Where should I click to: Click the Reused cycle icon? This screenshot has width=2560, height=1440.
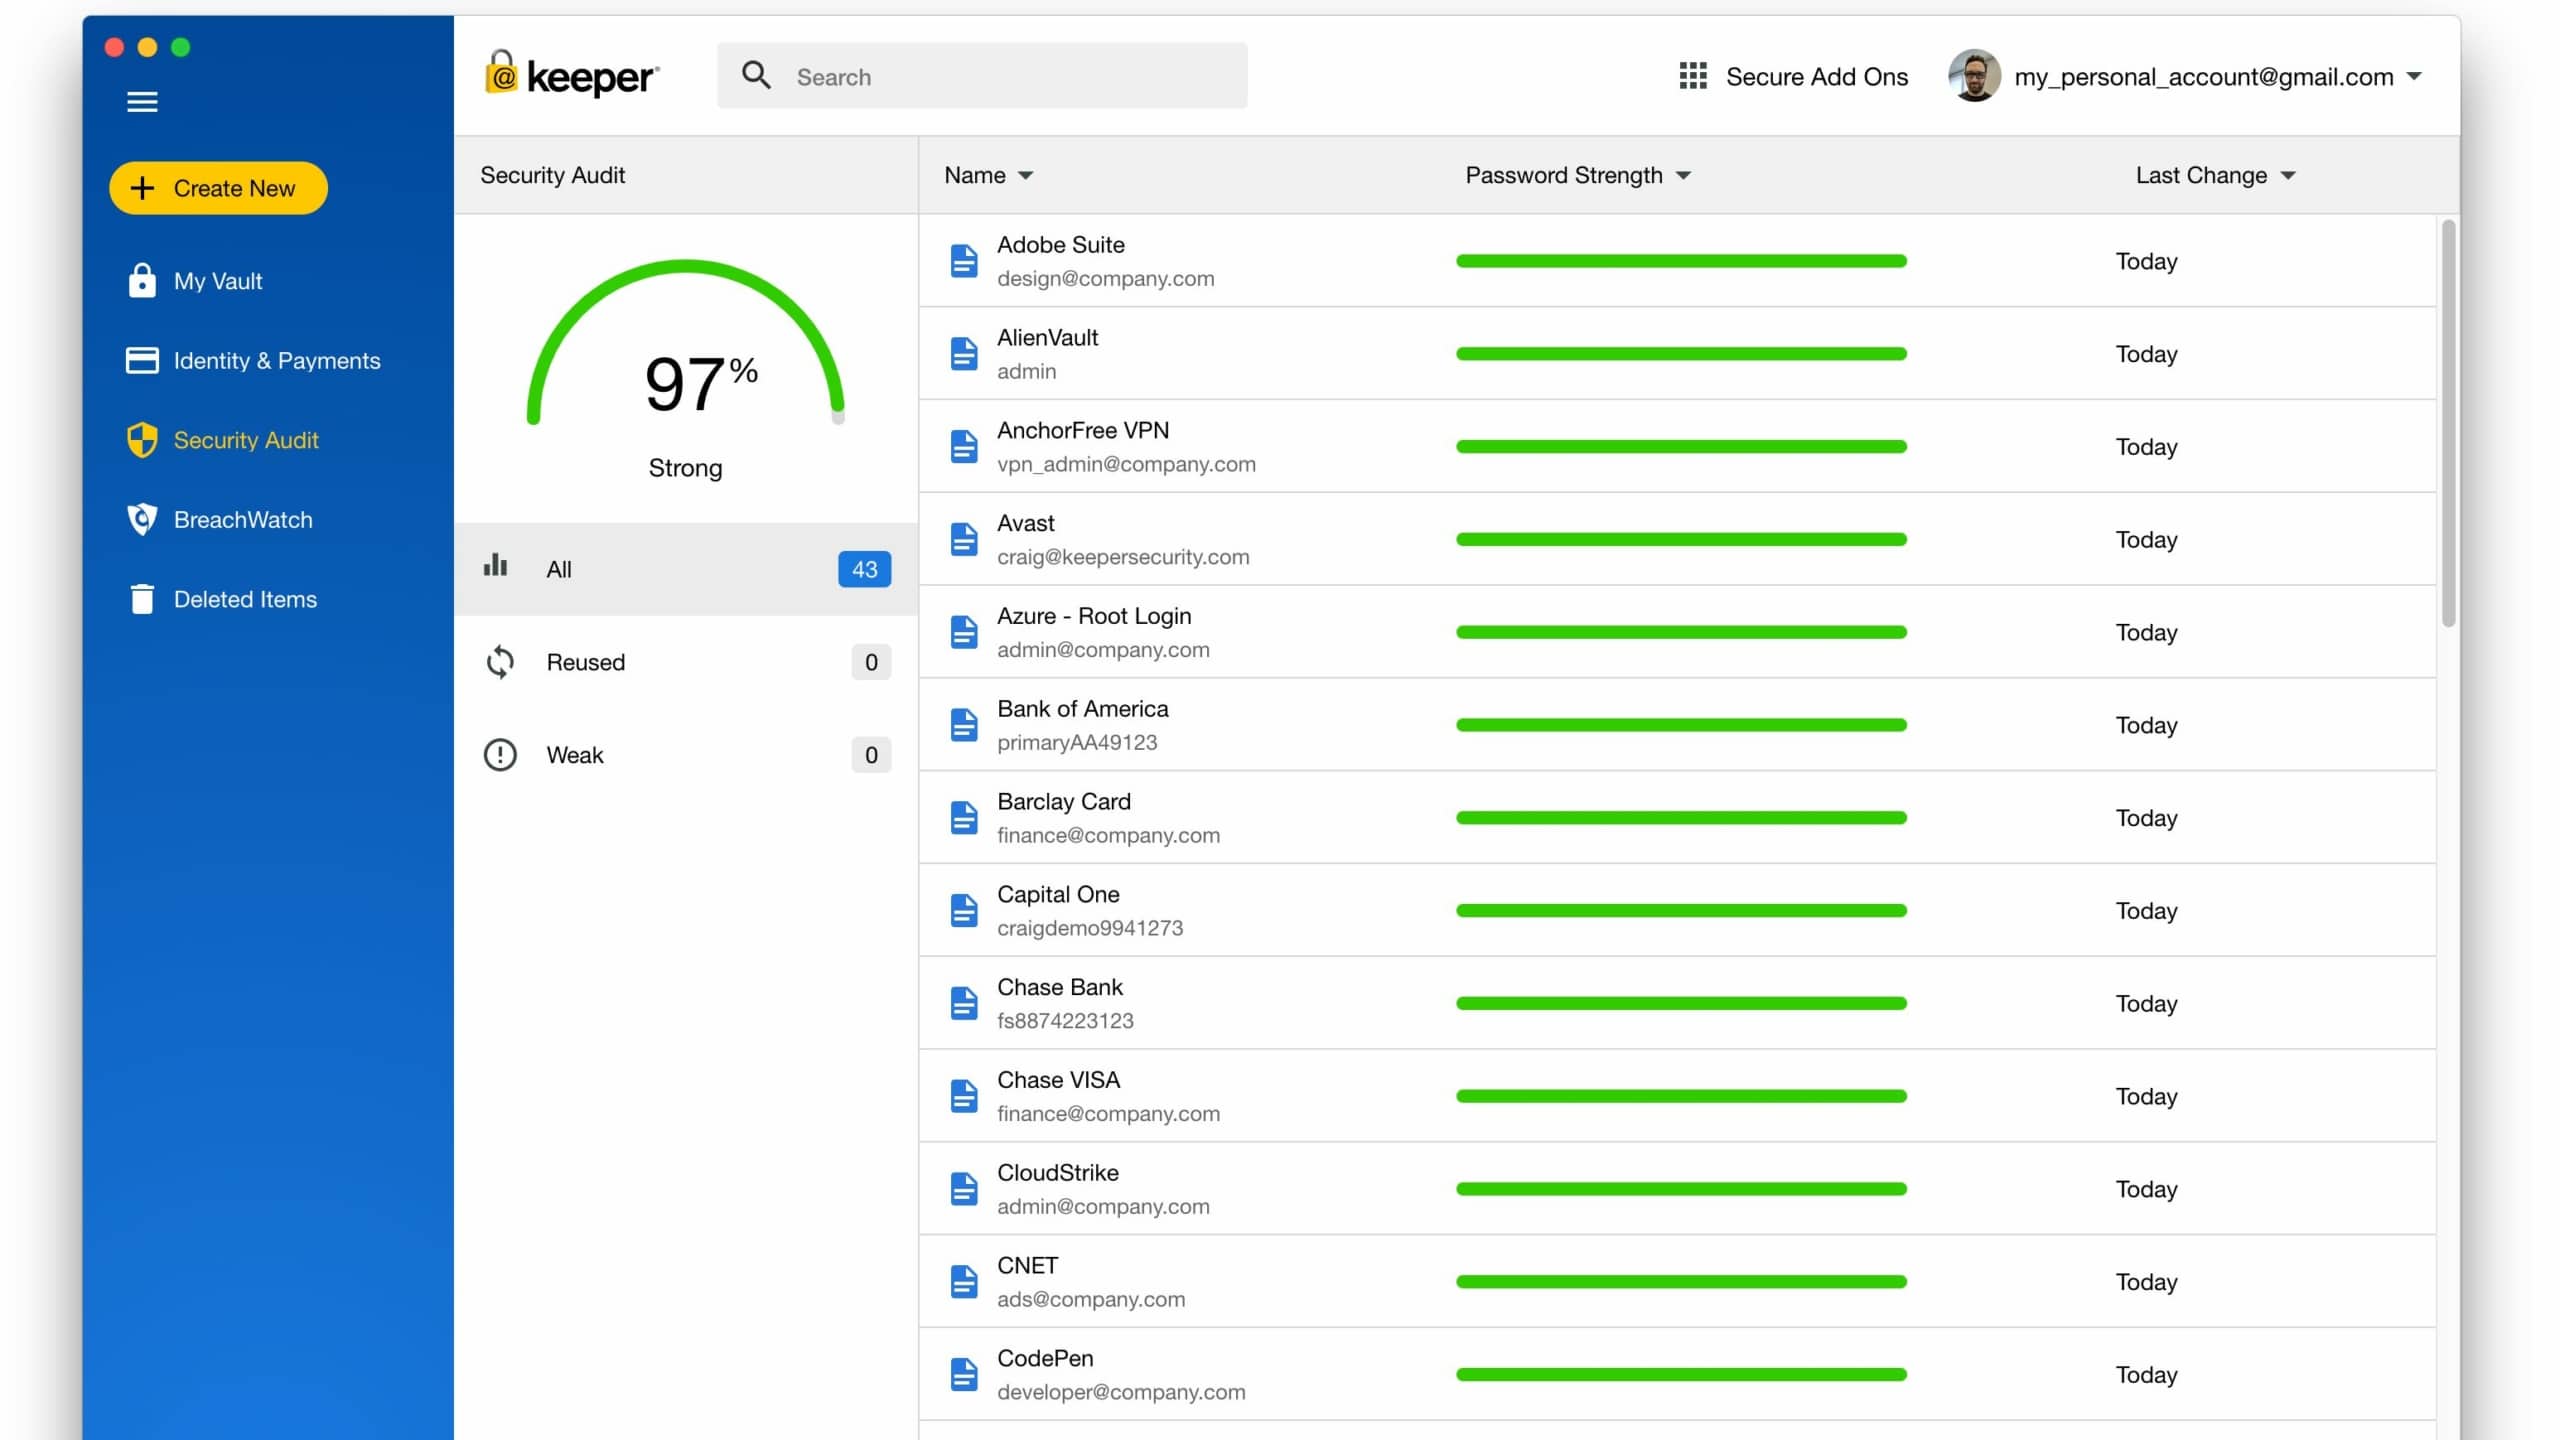pyautogui.click(x=500, y=662)
